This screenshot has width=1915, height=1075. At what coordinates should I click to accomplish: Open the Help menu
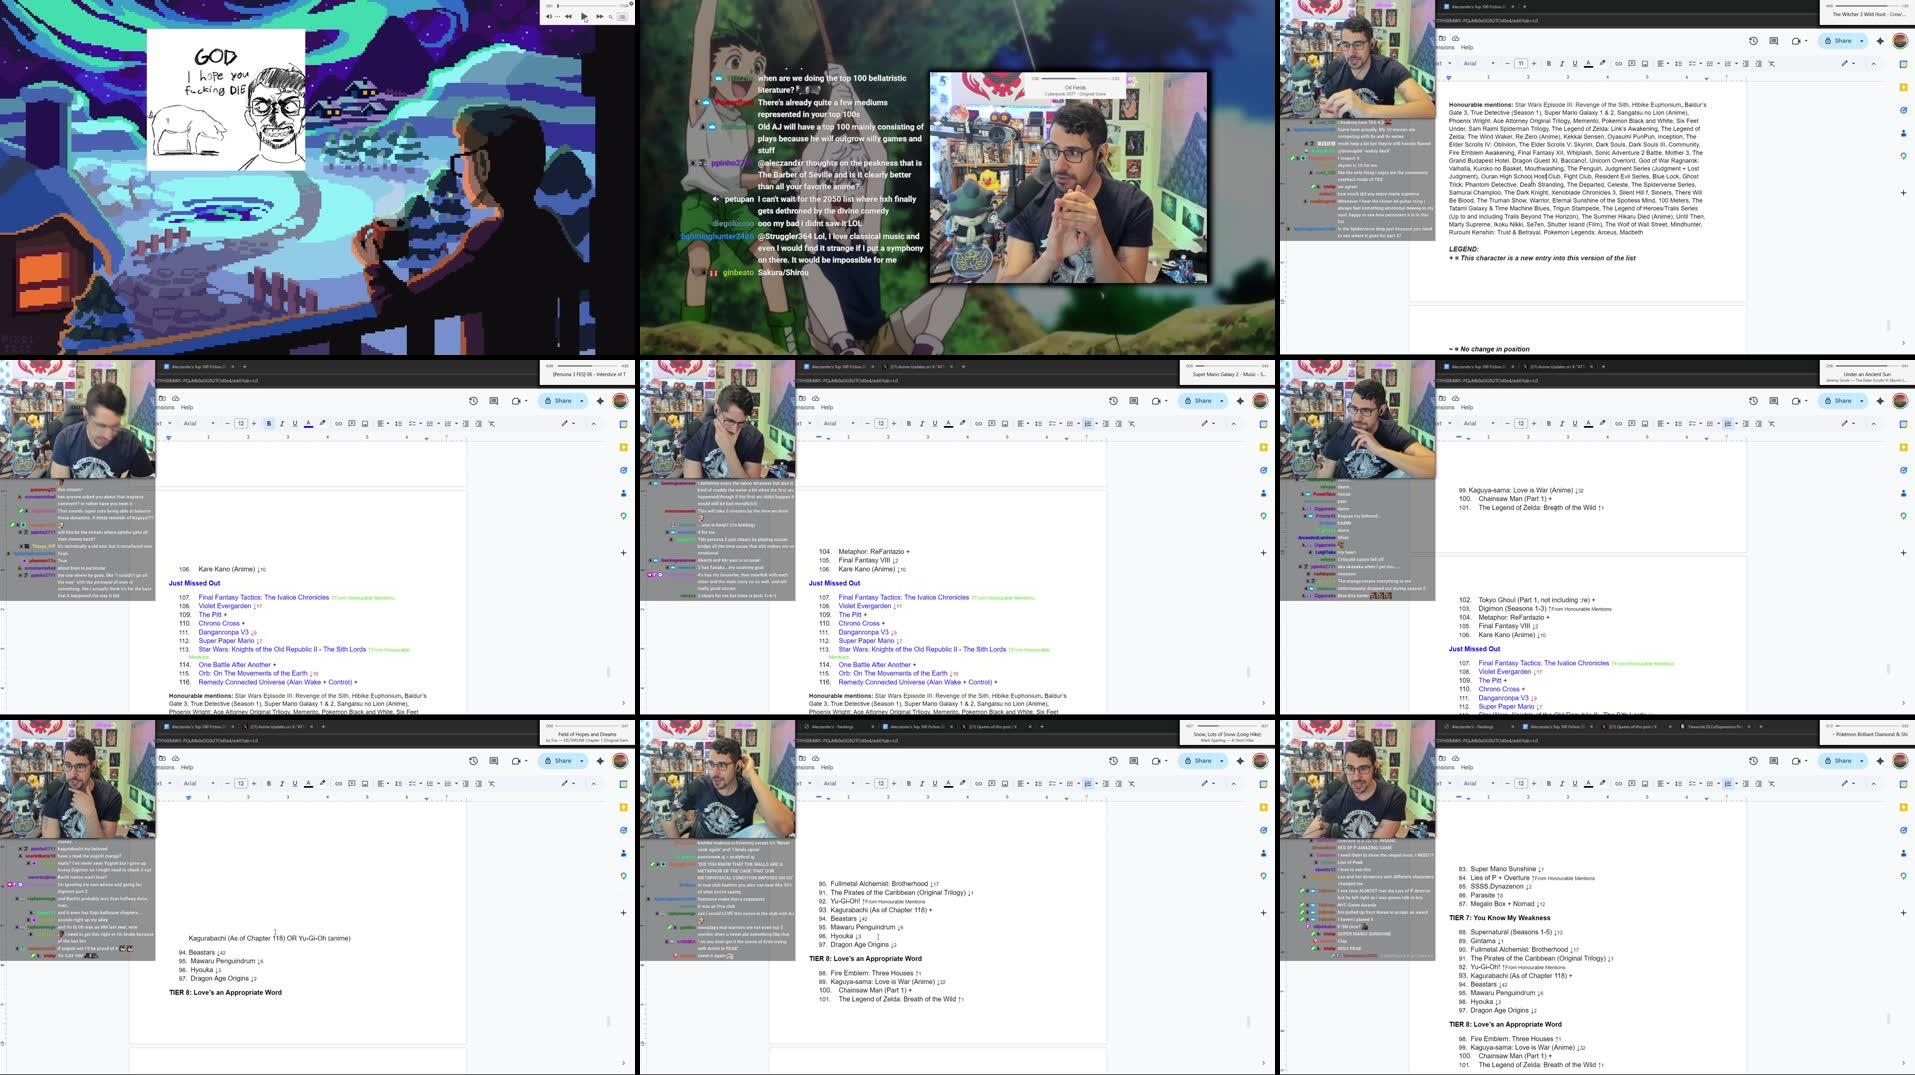[1466, 48]
